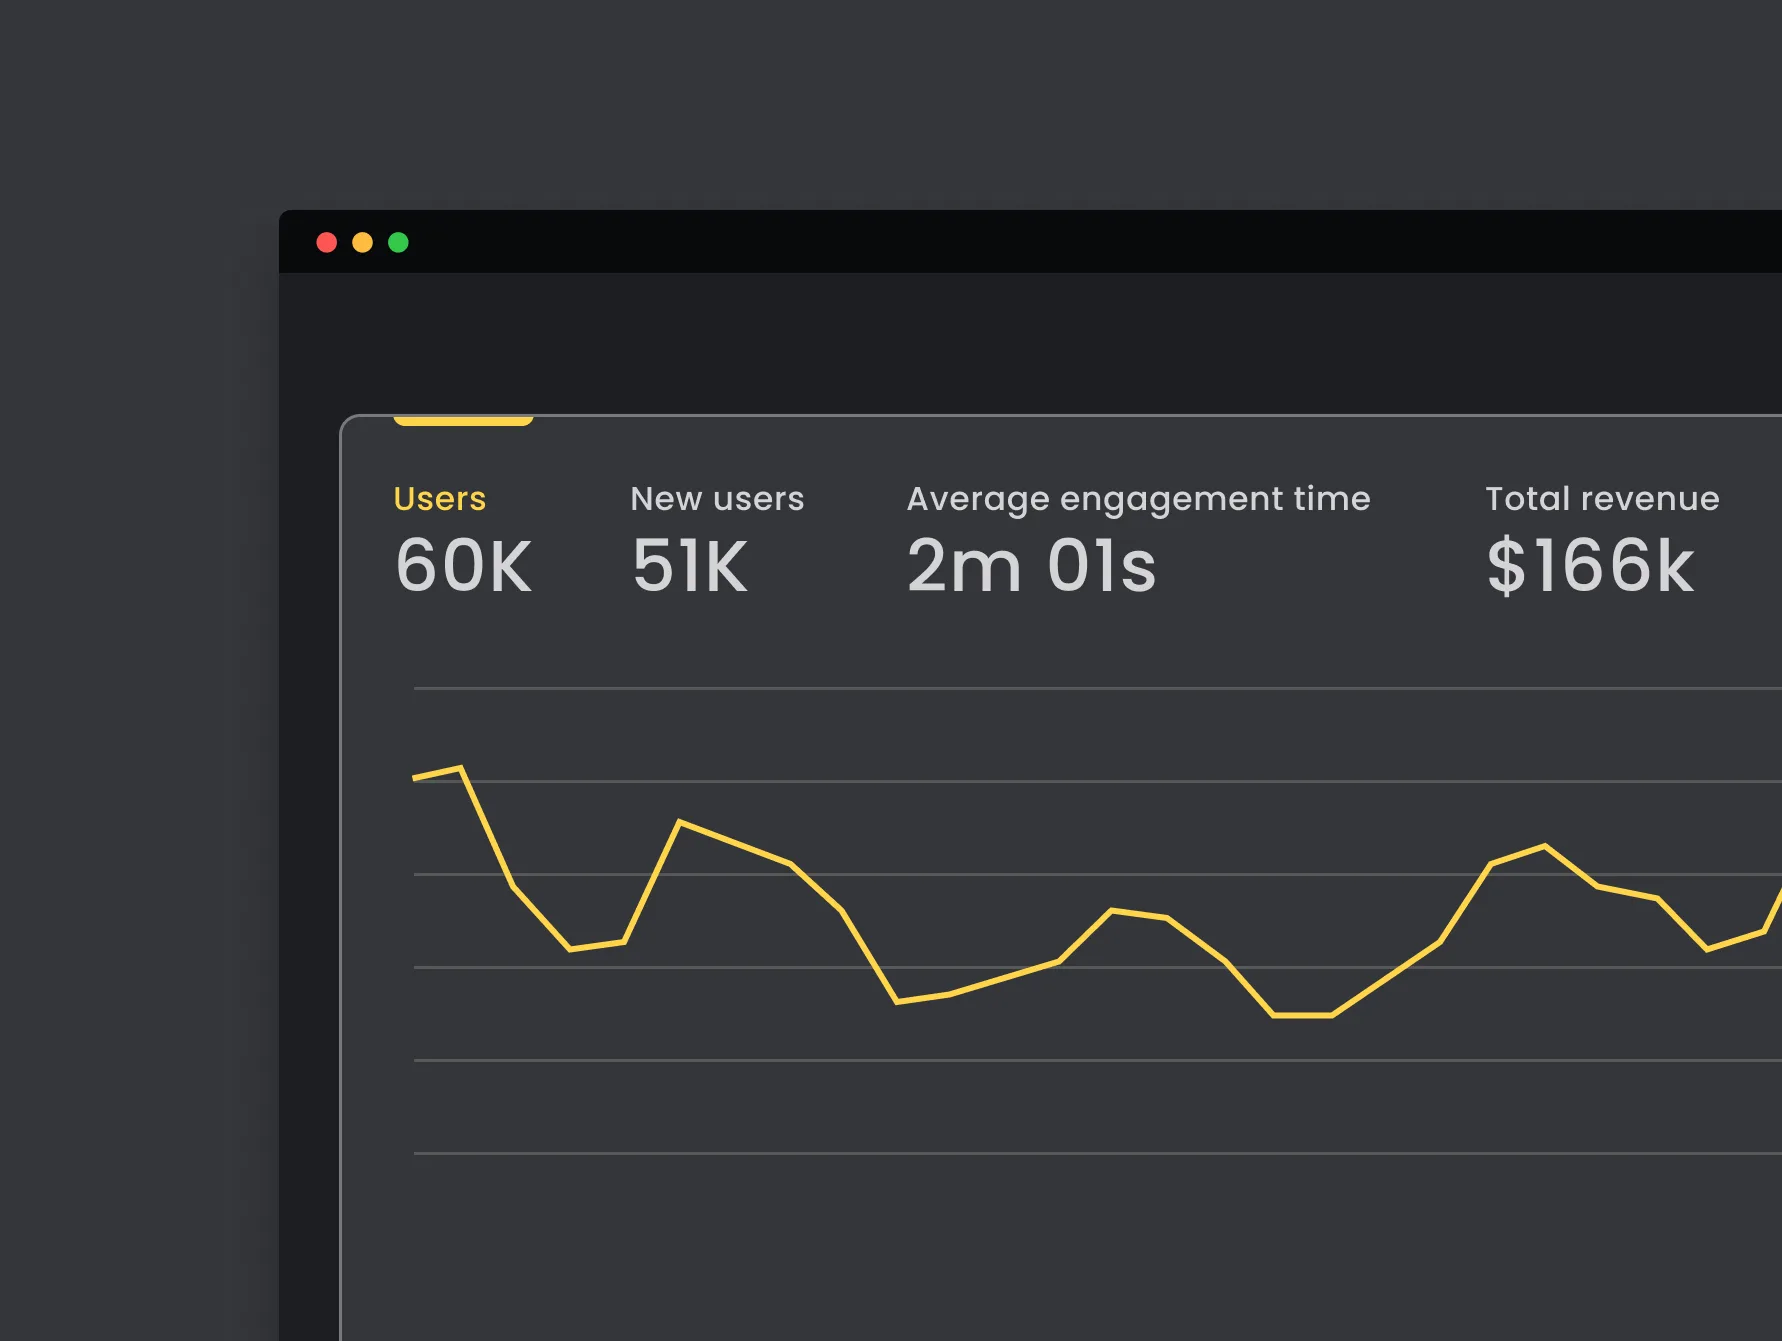Click the green maximize window button

click(x=398, y=243)
